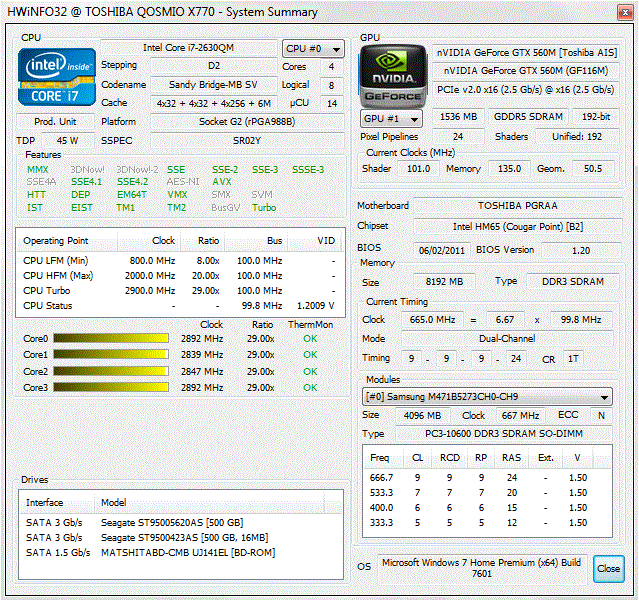Click the 1536 MB video memory field
The image size is (639, 601).
(x=458, y=117)
